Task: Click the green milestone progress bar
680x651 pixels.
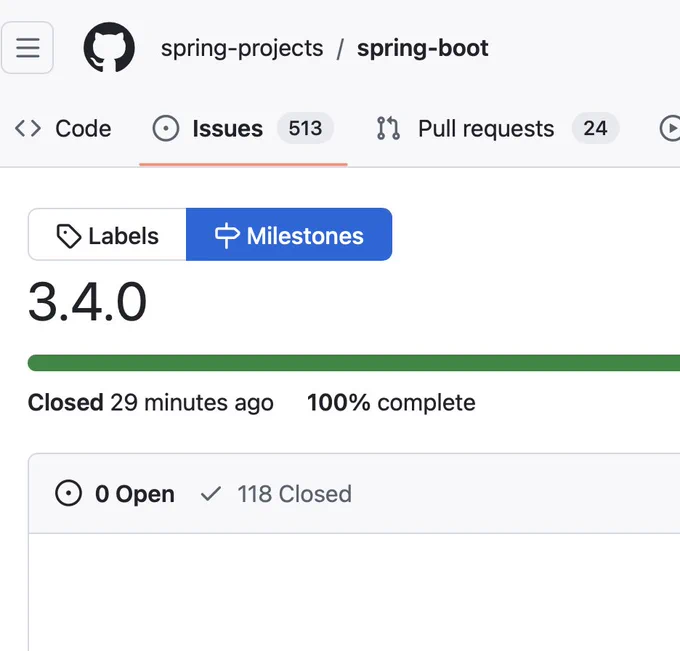Action: tap(354, 363)
